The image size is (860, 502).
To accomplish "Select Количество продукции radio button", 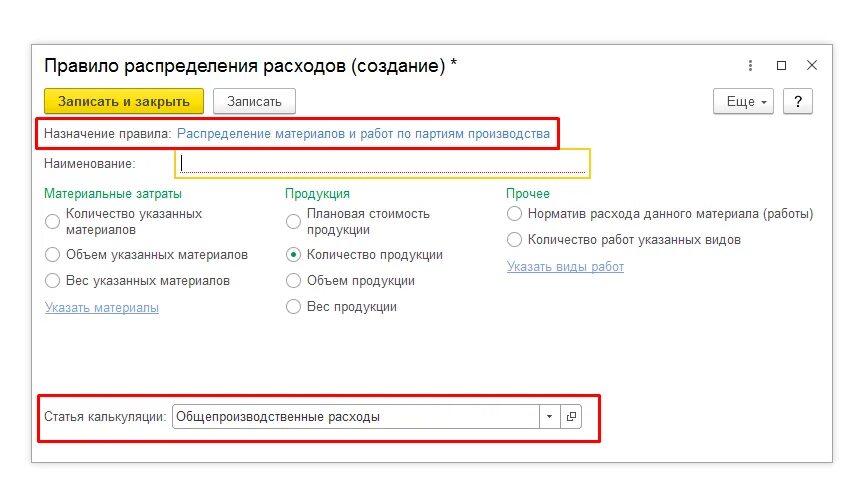I will (x=293, y=255).
